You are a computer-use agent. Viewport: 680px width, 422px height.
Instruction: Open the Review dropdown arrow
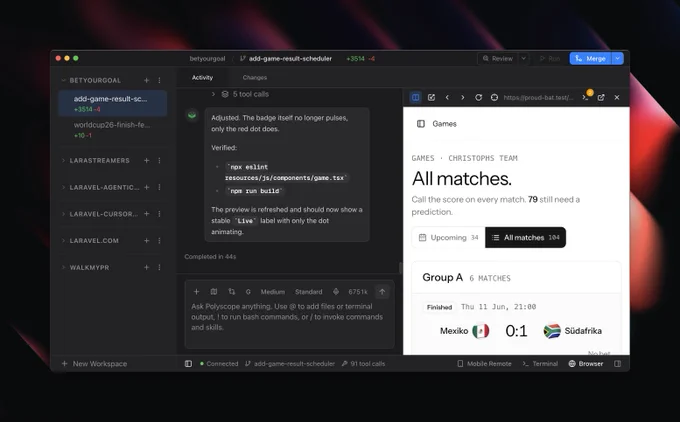pyautogui.click(x=523, y=59)
